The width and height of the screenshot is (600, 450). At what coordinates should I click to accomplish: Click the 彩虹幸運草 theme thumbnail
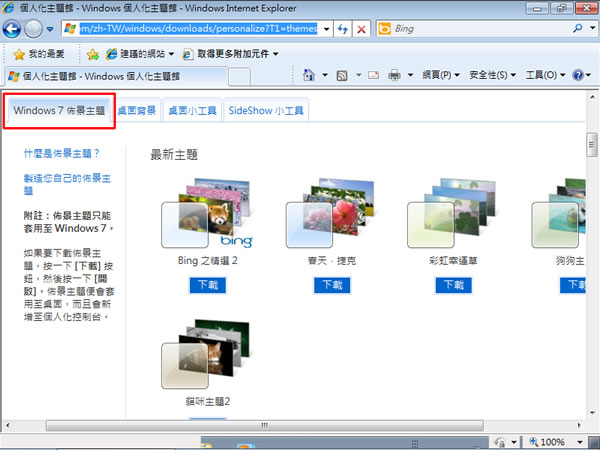coord(452,213)
